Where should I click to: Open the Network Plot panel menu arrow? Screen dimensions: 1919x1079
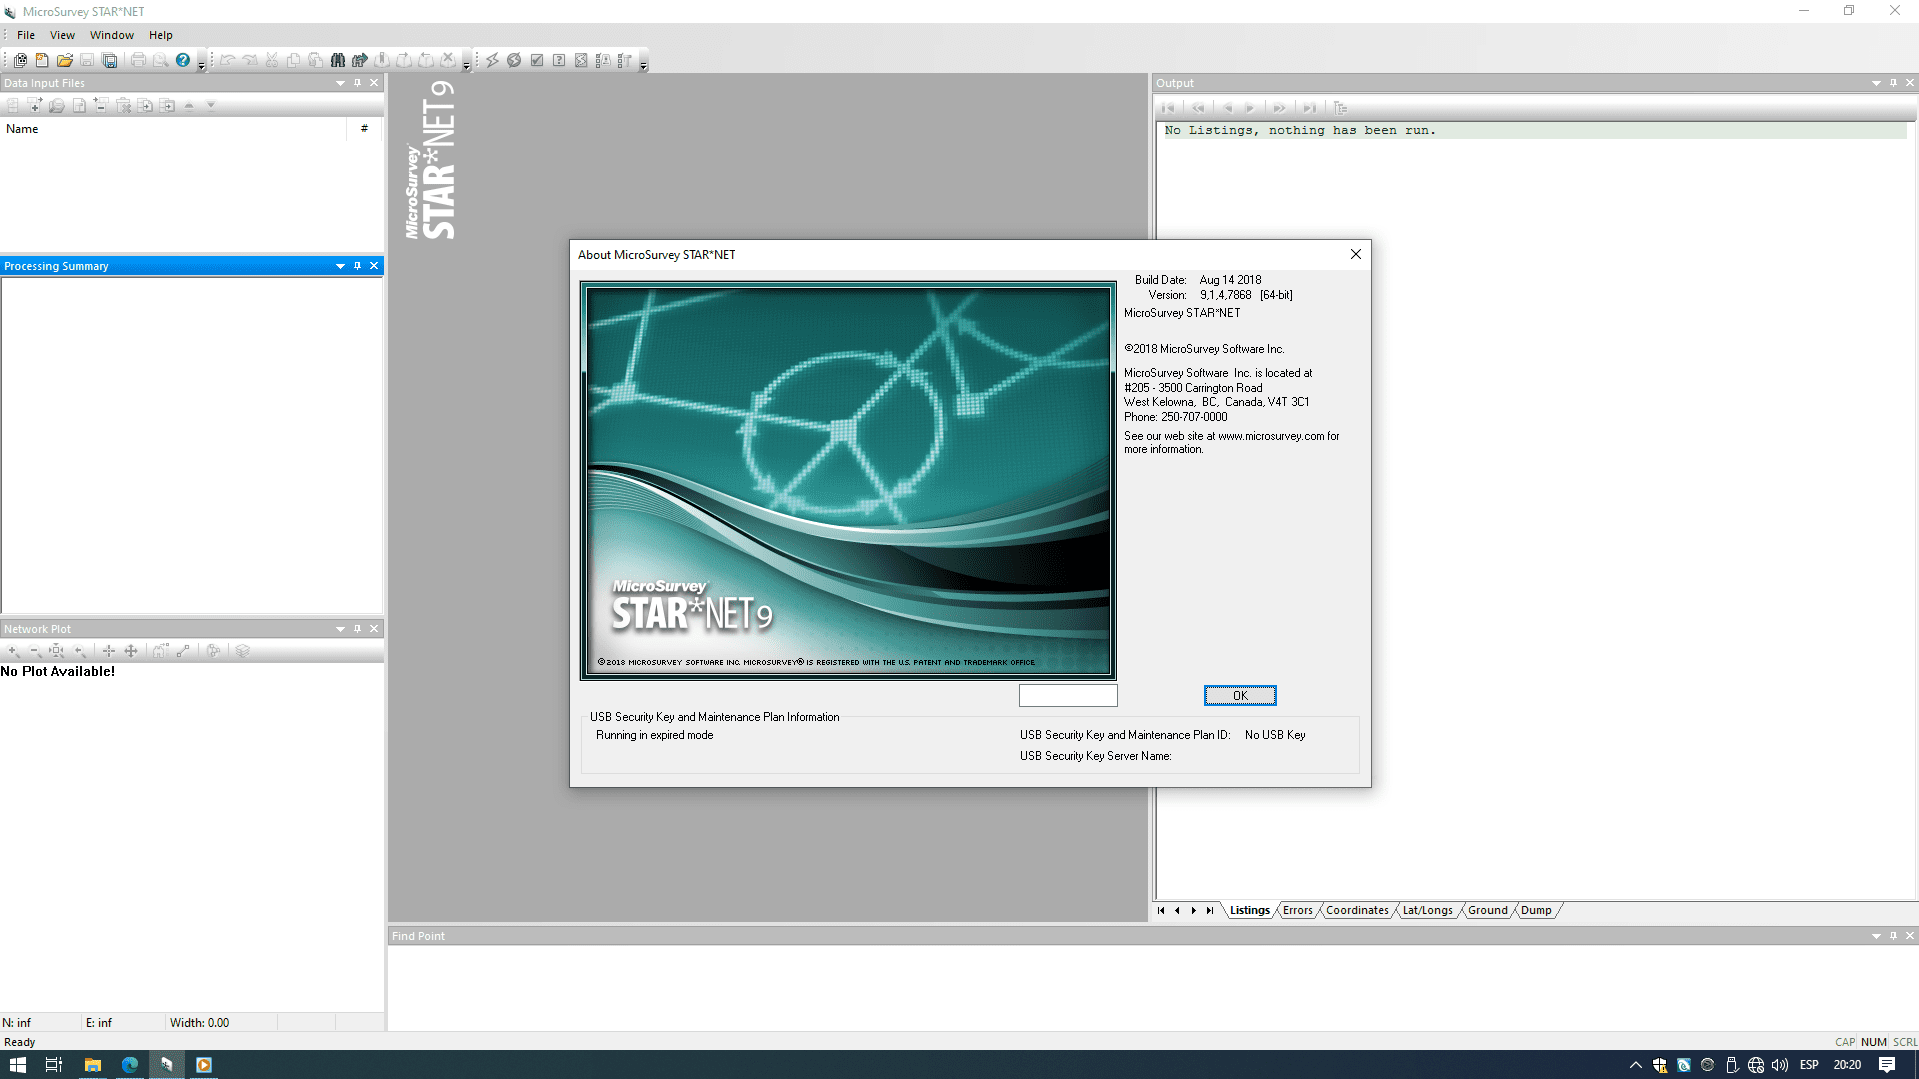click(340, 628)
